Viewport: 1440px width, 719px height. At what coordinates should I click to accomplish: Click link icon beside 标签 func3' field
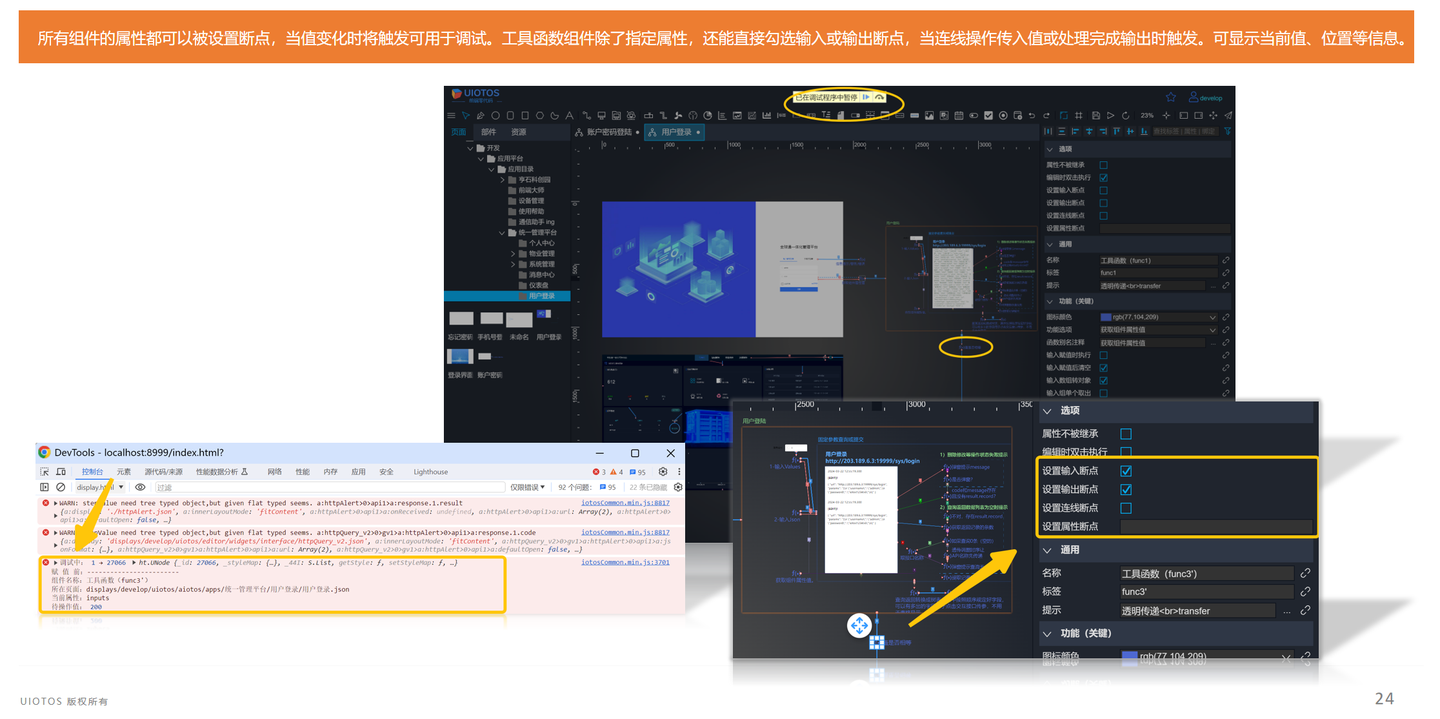pyautogui.click(x=1305, y=591)
